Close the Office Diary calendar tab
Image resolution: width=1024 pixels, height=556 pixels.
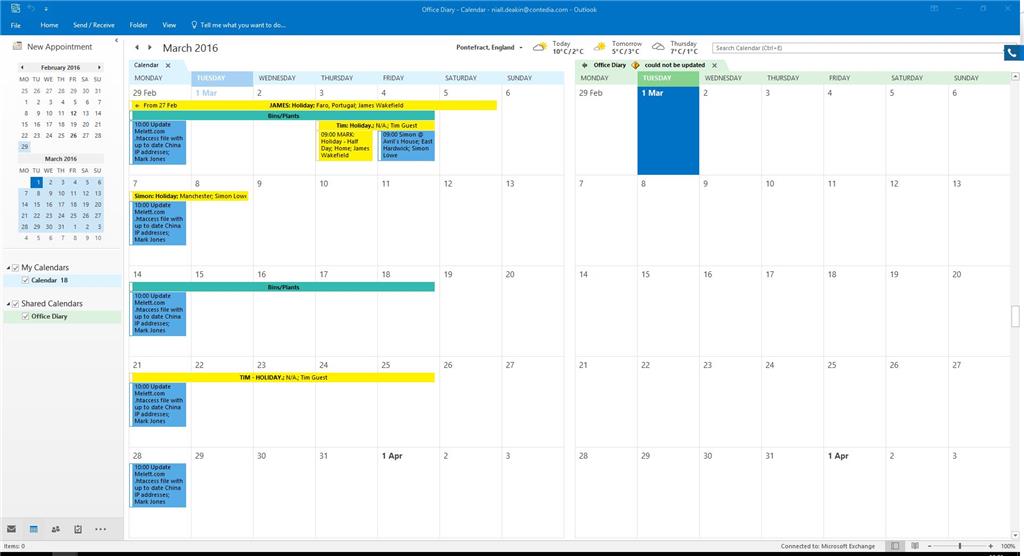(714, 65)
